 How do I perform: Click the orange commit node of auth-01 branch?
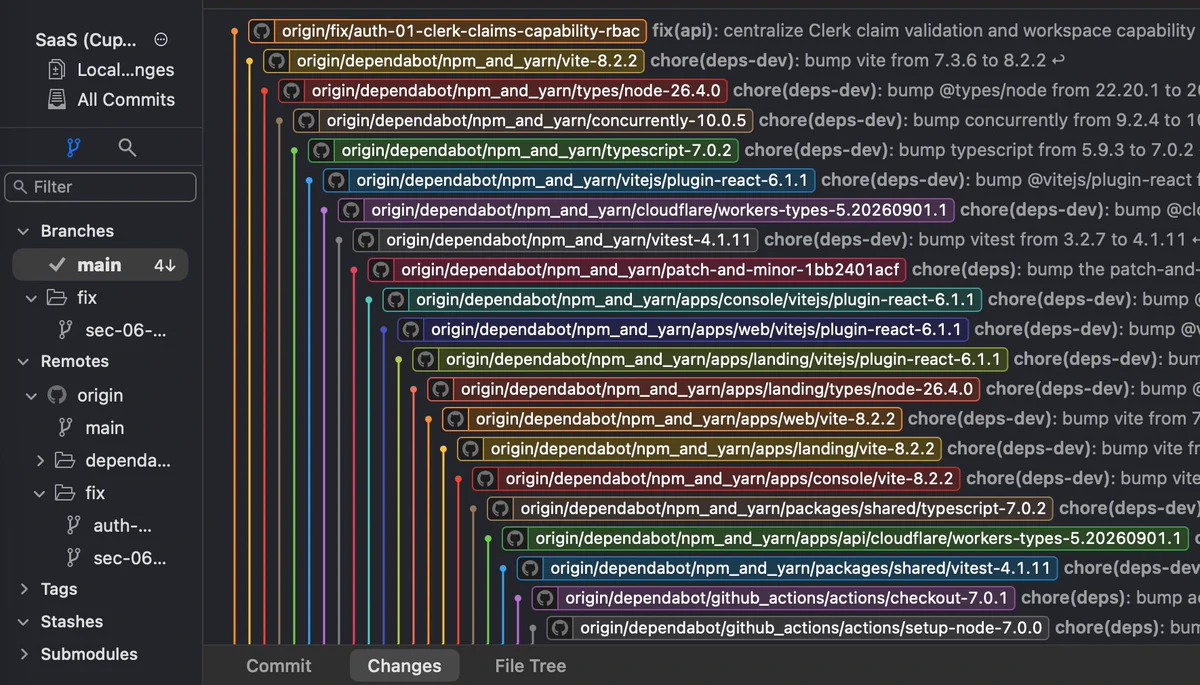tap(234, 31)
